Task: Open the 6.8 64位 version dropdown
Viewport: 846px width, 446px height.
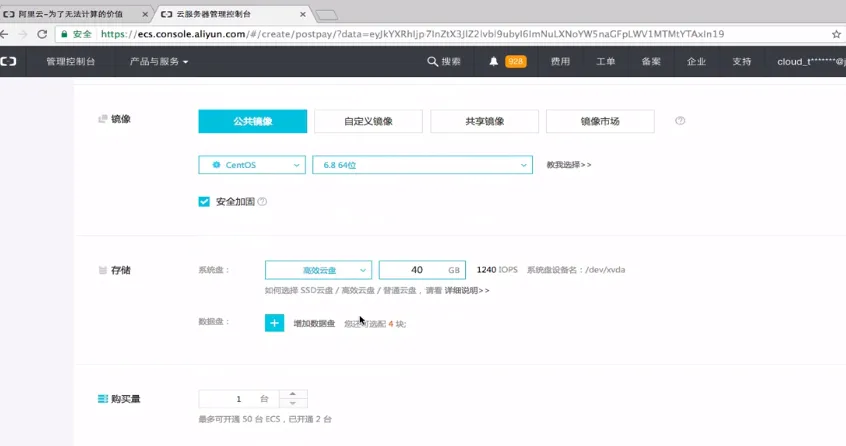Action: [x=422, y=165]
